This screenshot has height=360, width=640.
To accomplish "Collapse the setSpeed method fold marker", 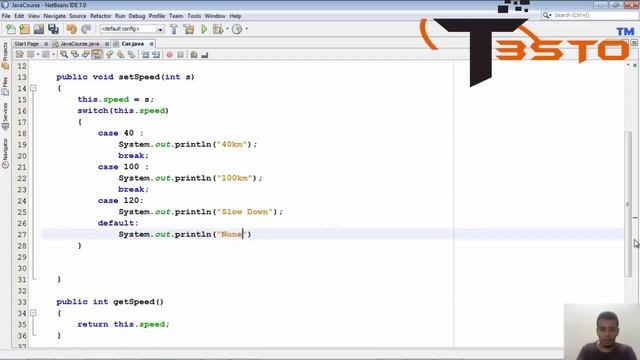I will pyautogui.click(x=33, y=88).
